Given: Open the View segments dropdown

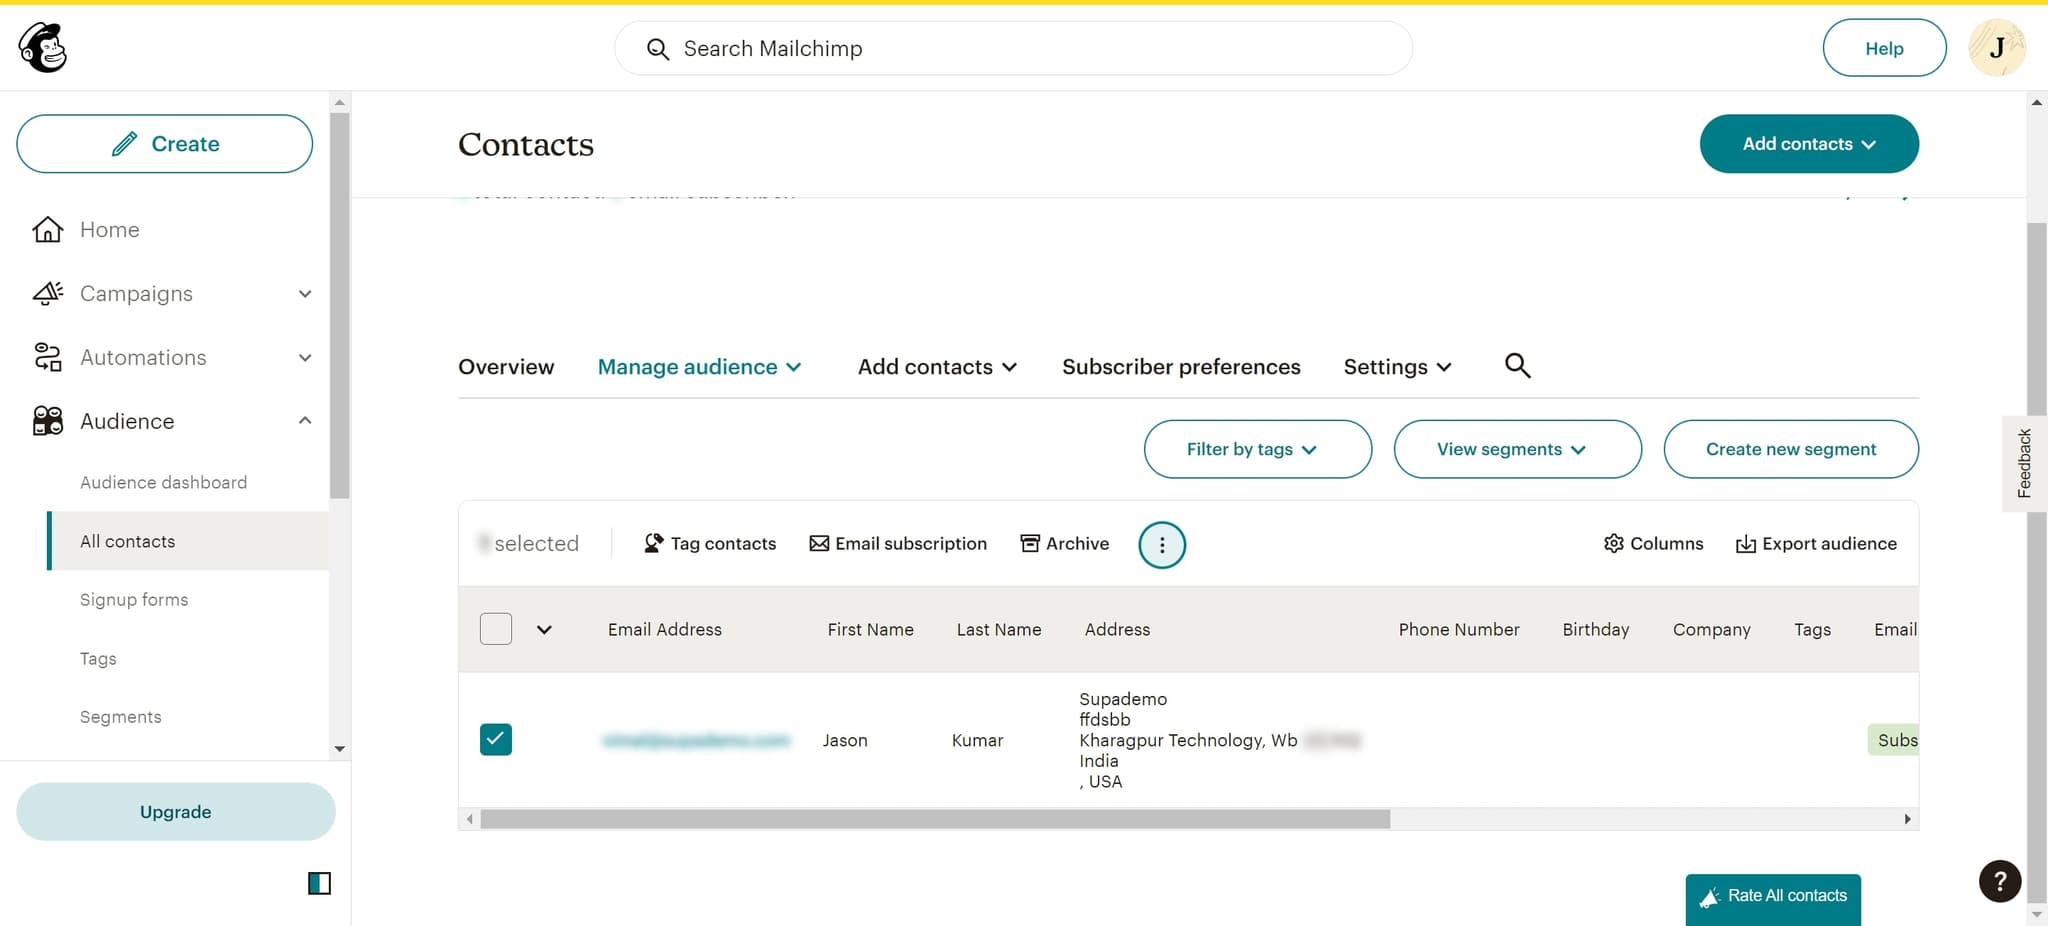Looking at the screenshot, I should pos(1516,449).
